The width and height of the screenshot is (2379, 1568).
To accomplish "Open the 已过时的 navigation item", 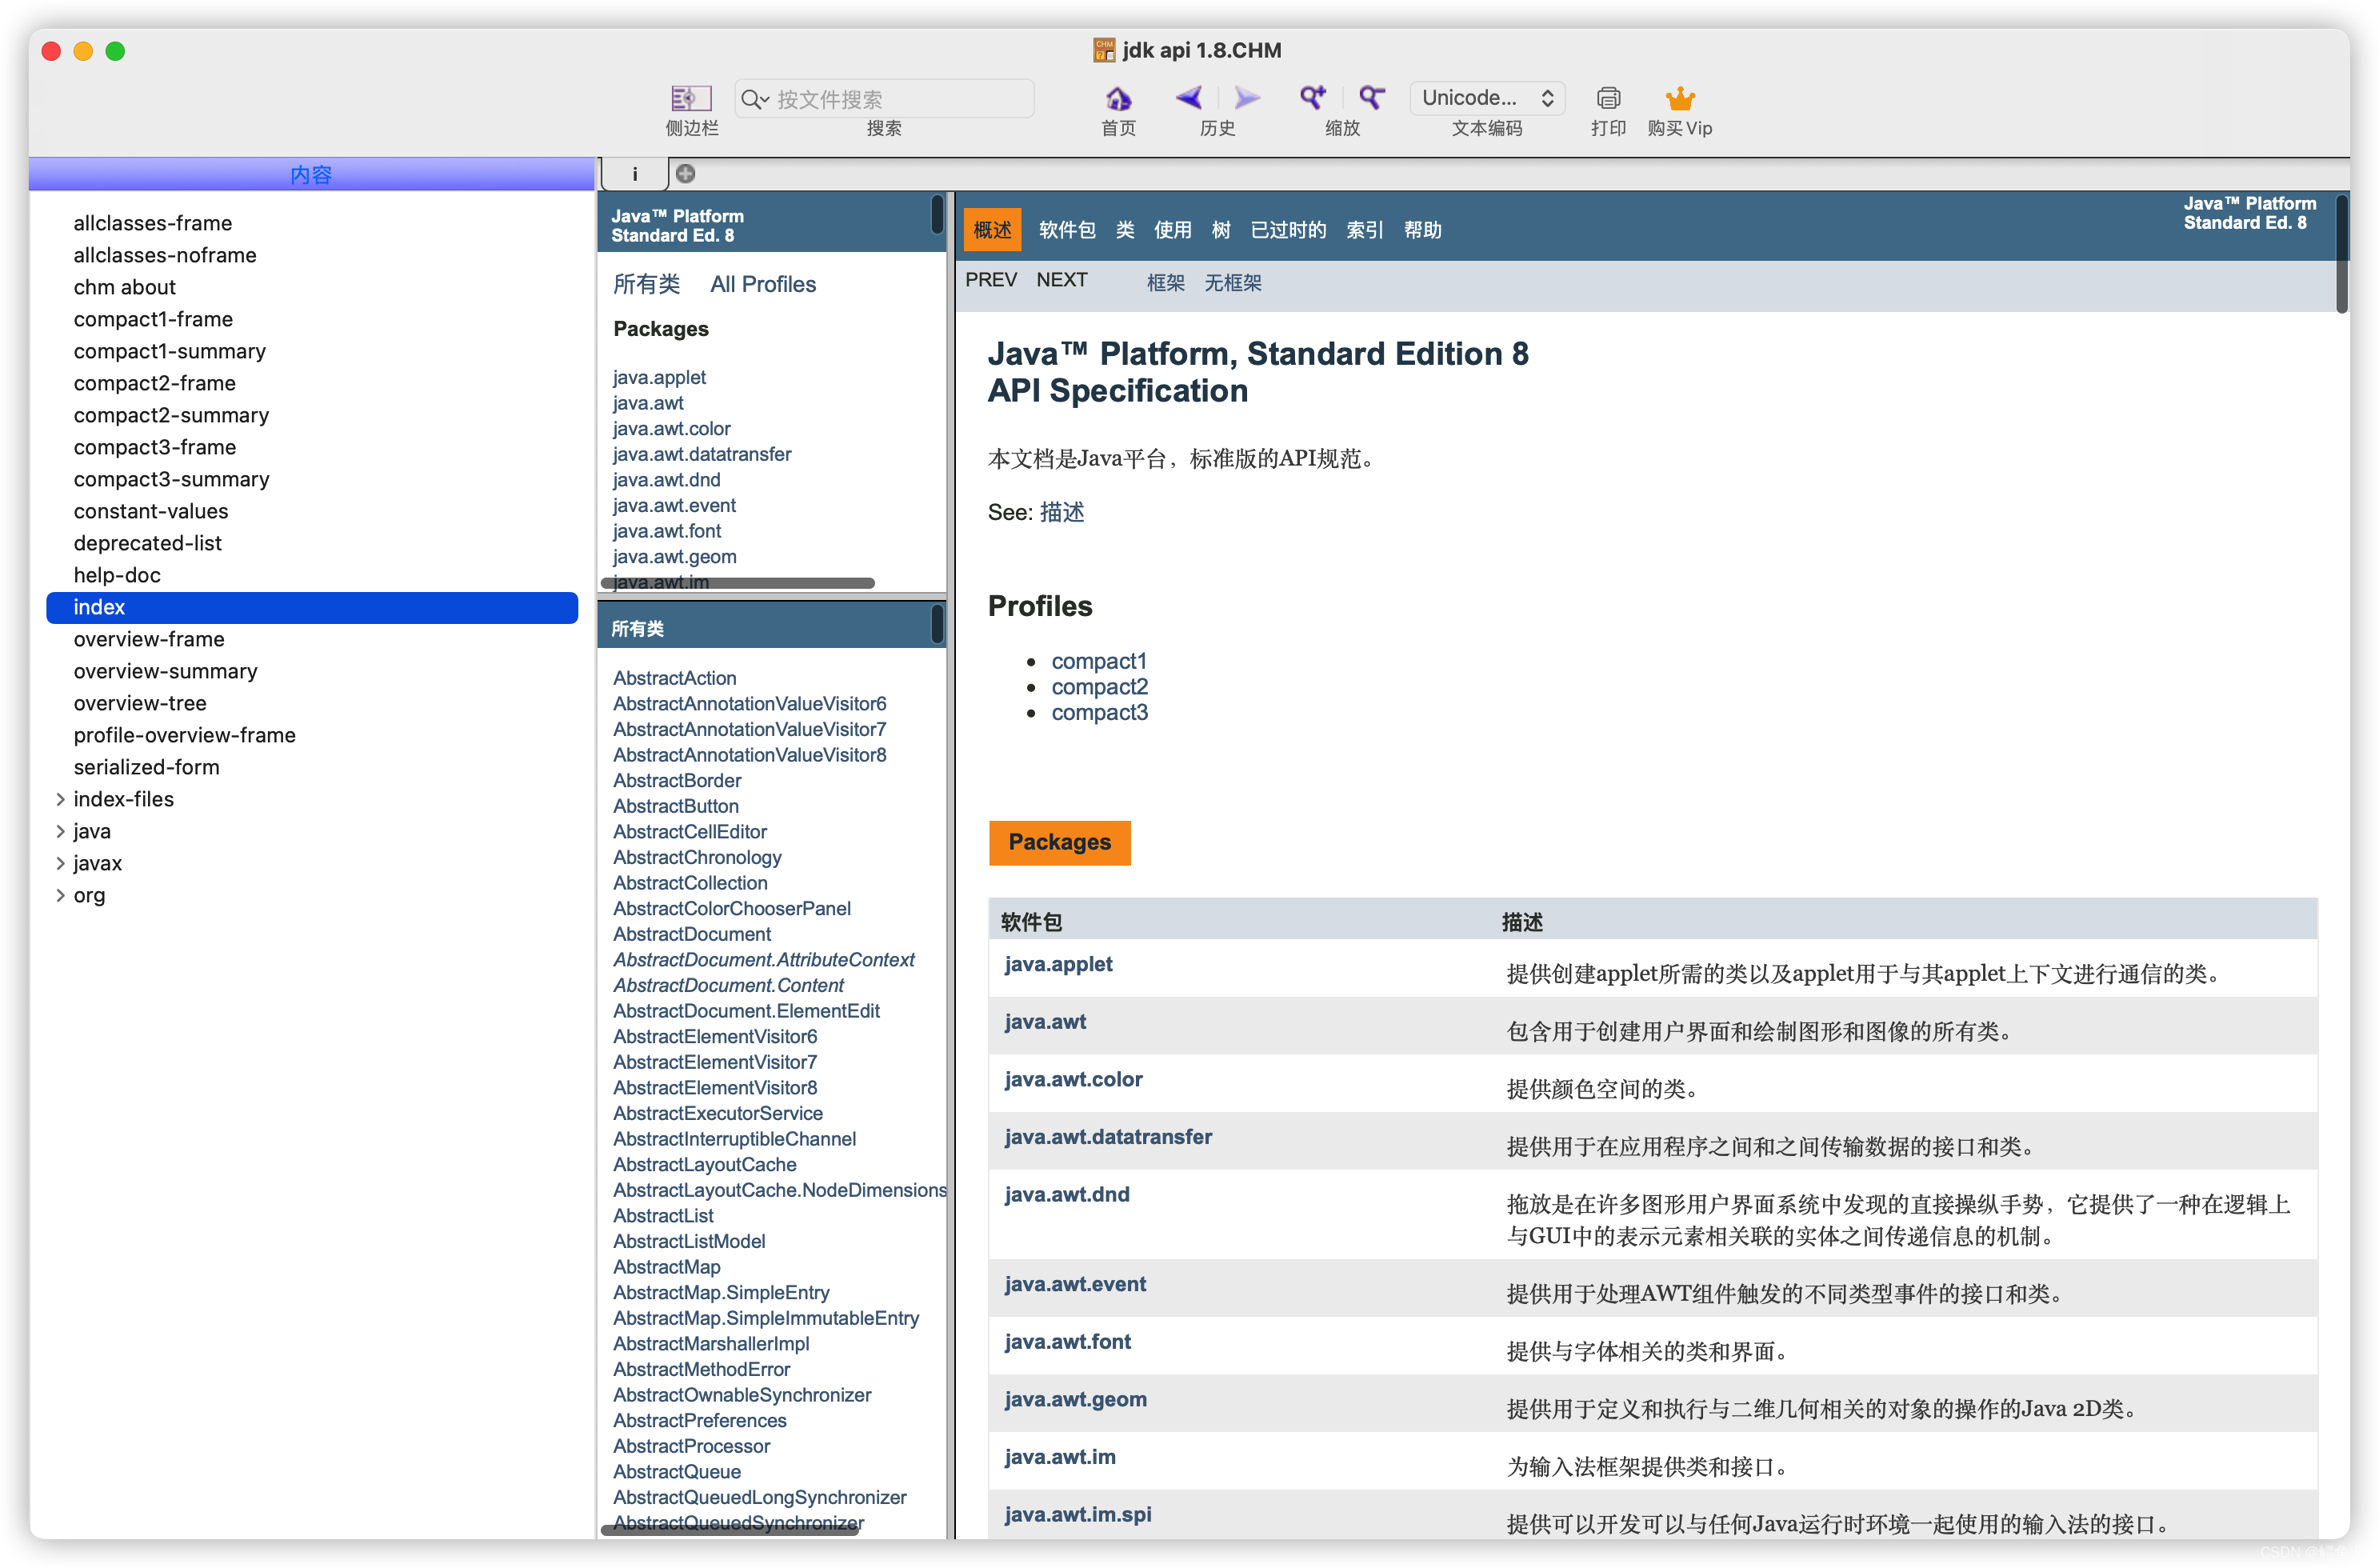I will coord(1288,230).
